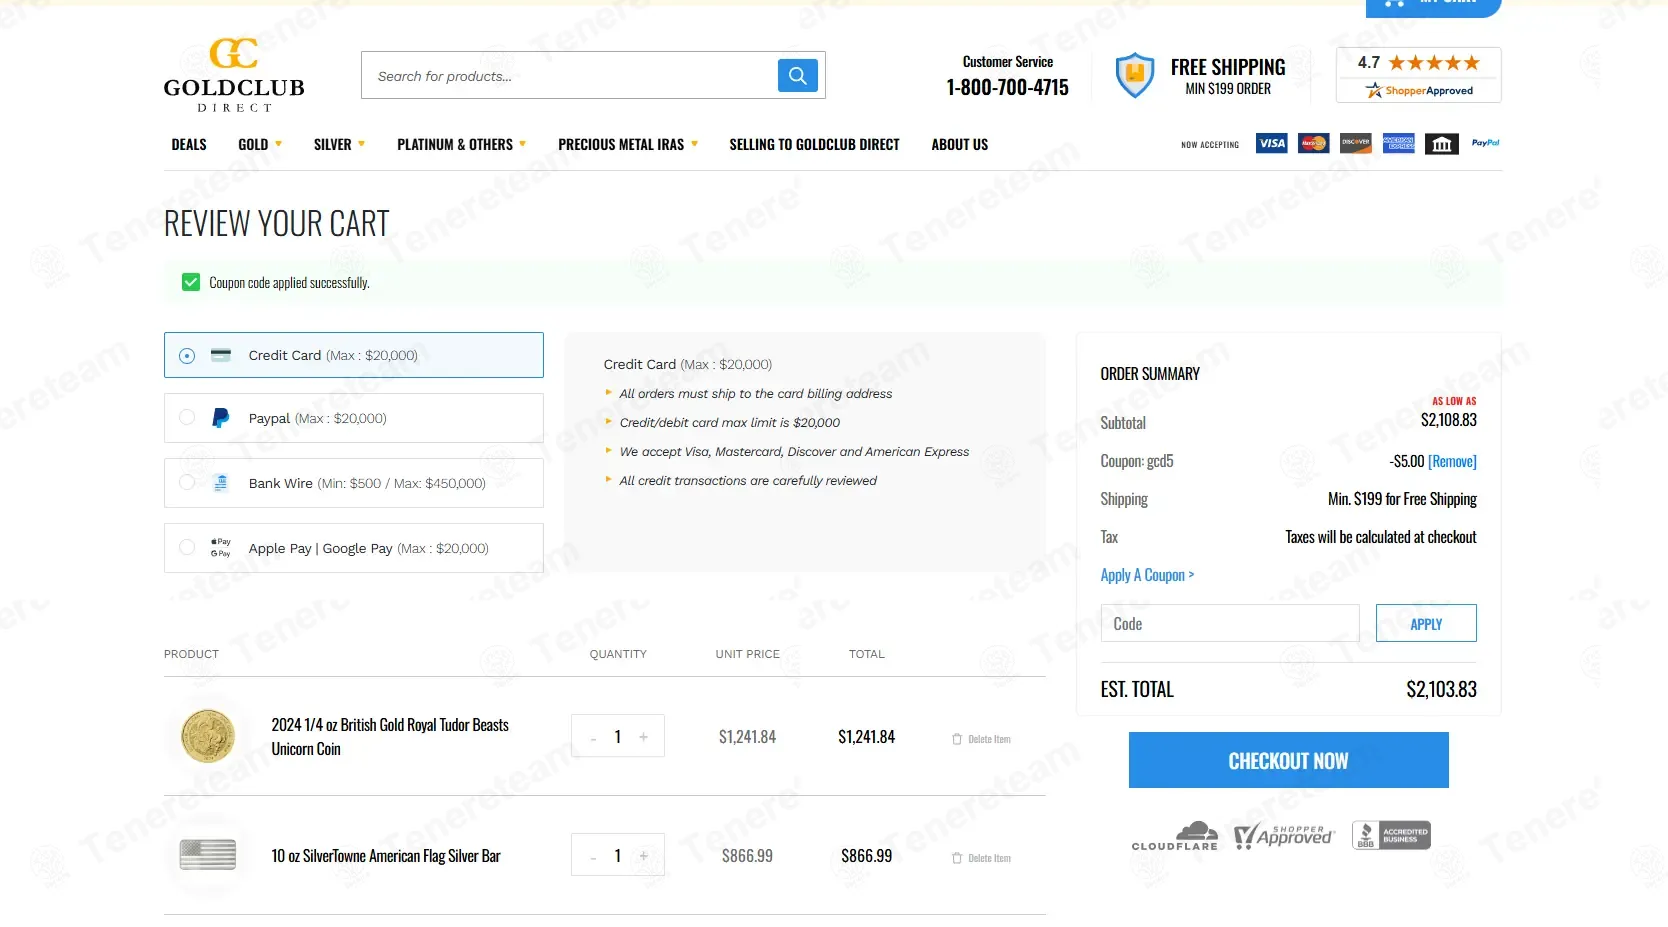This screenshot has height=927, width=1668.
Task: Click the PayPal logo in header
Action: pyautogui.click(x=1485, y=143)
